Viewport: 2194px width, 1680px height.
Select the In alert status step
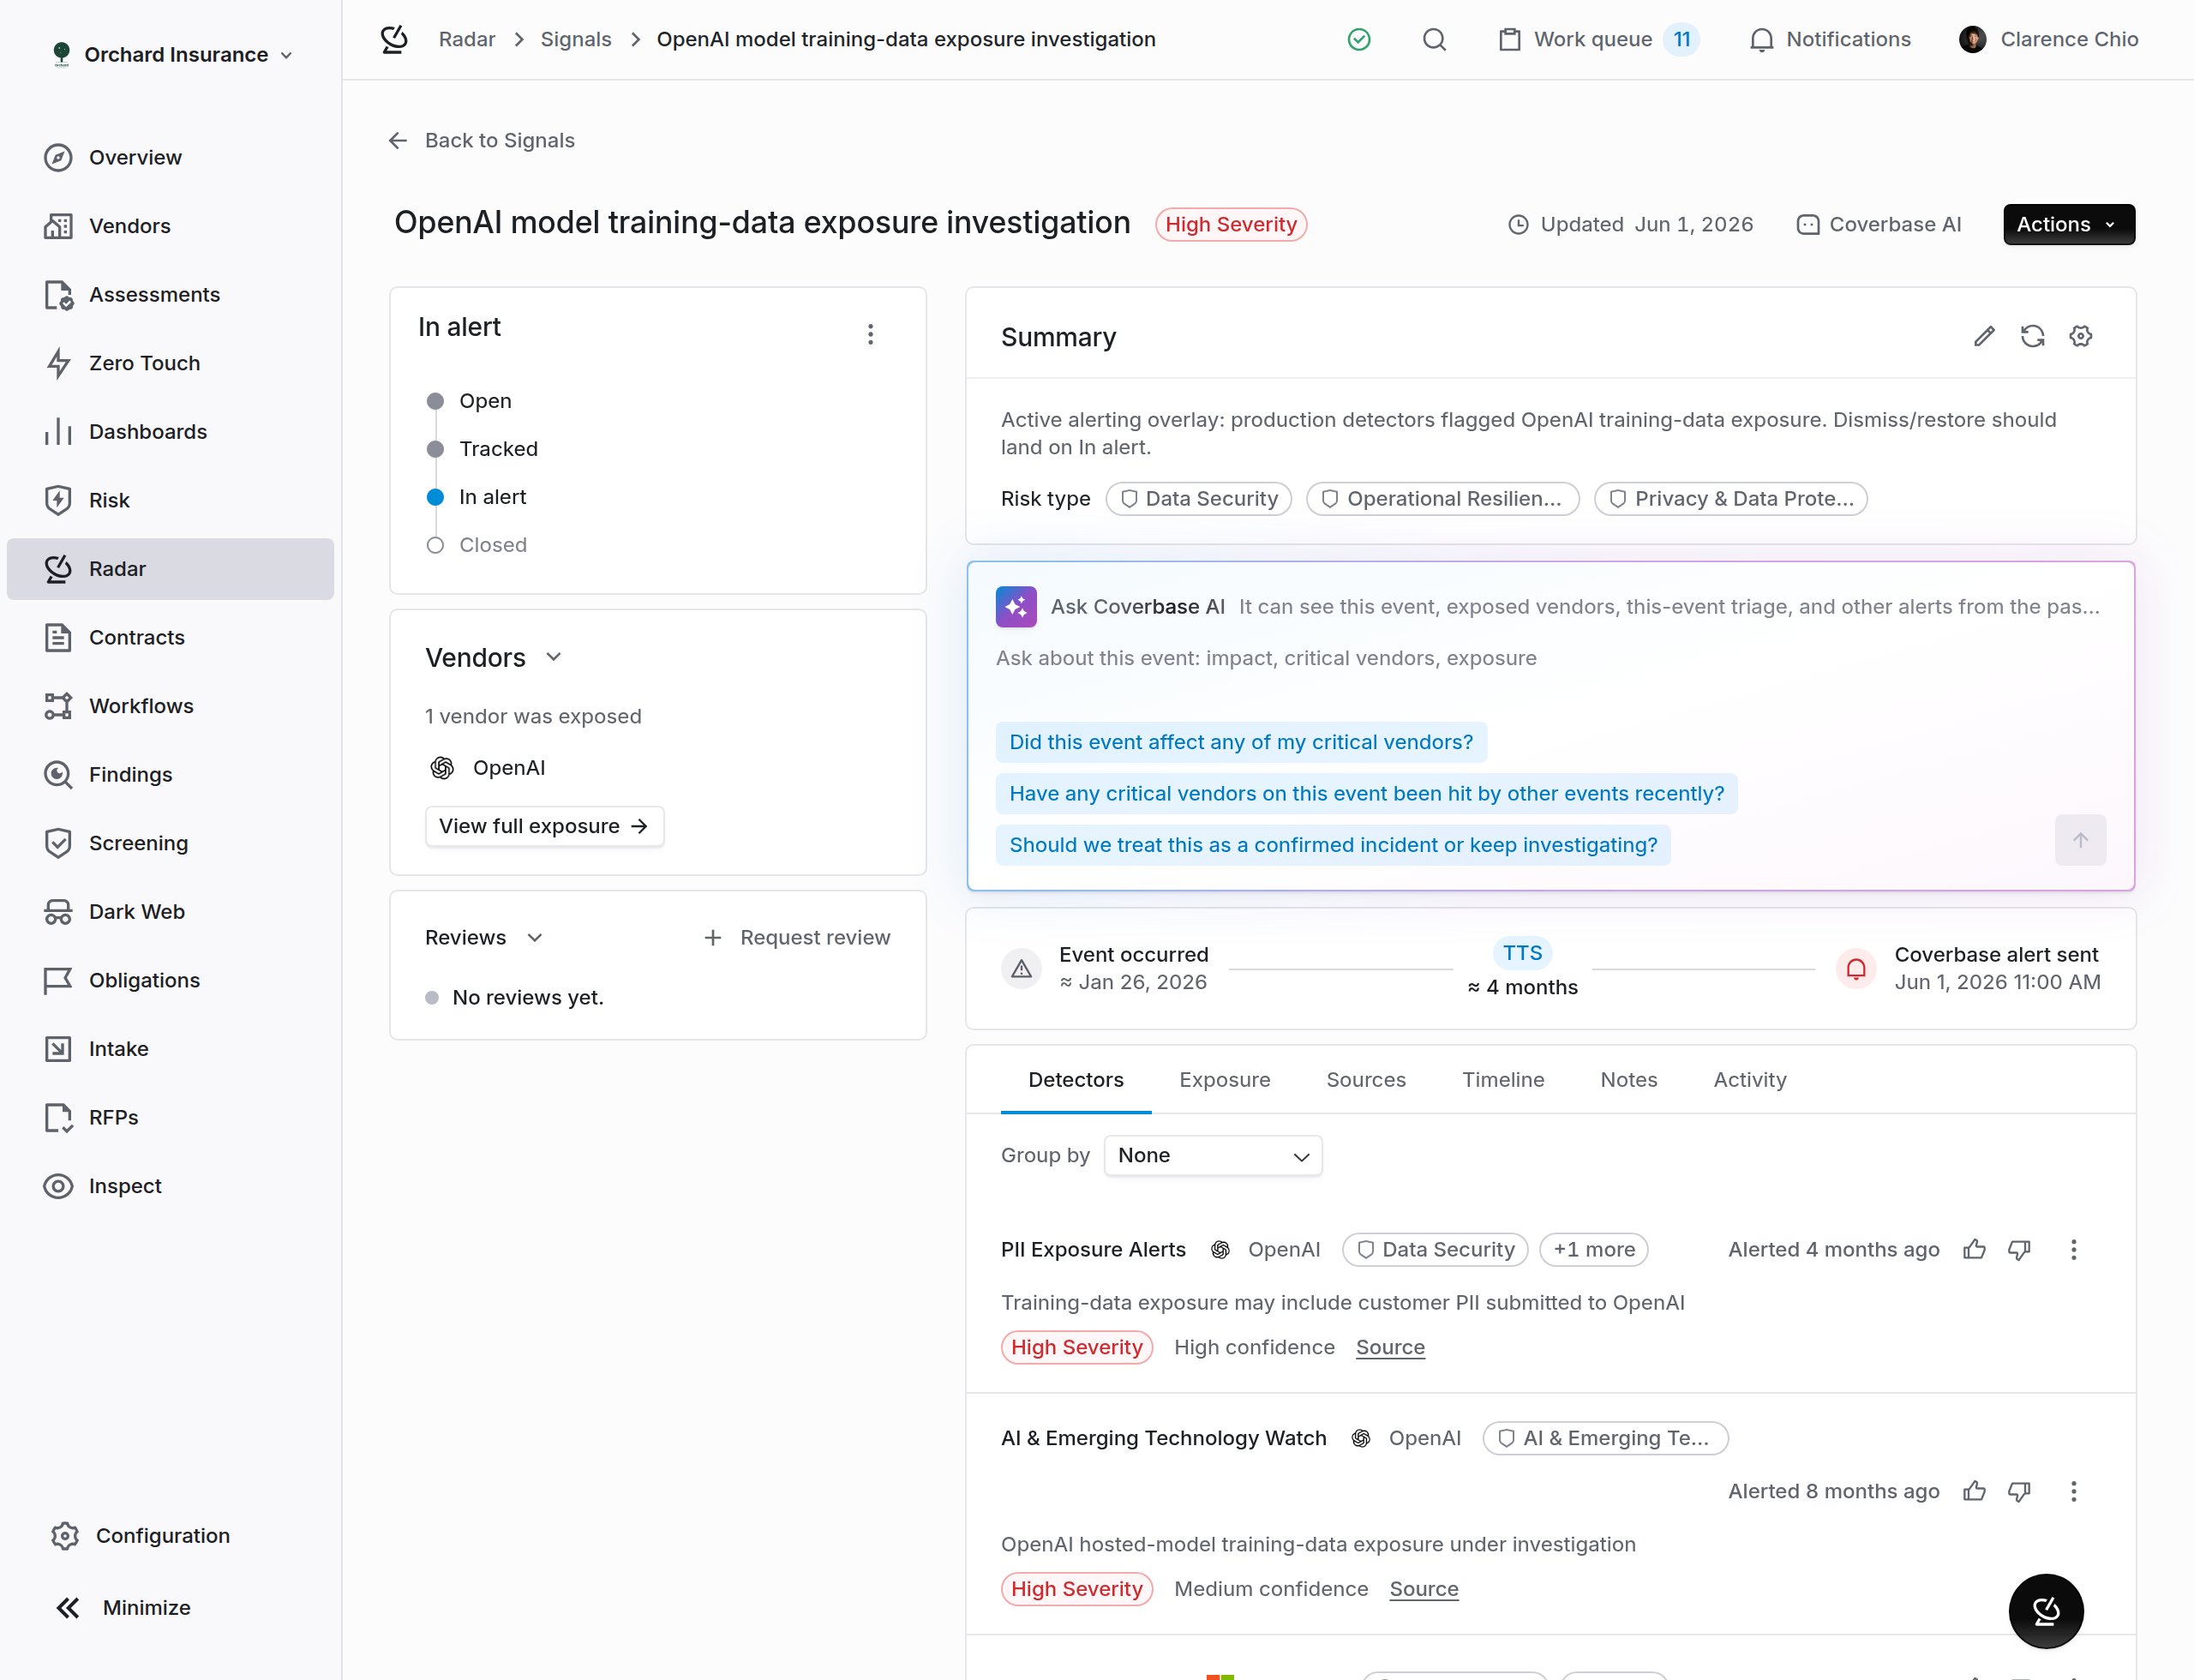[x=477, y=497]
